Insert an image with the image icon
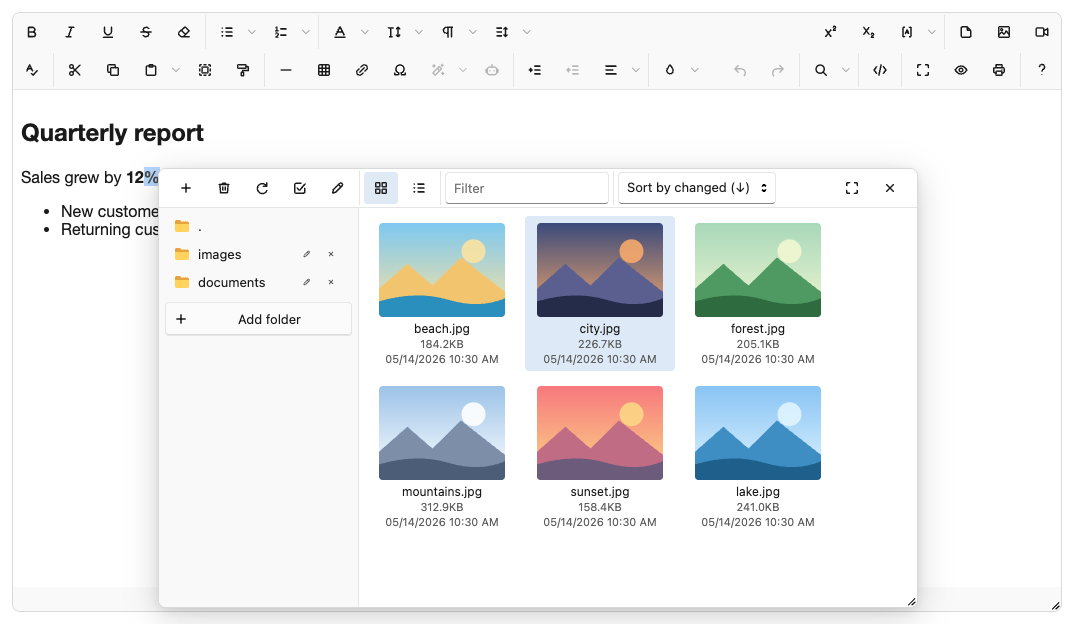Image resolution: width=1074 pixels, height=624 pixels. pos(1004,32)
